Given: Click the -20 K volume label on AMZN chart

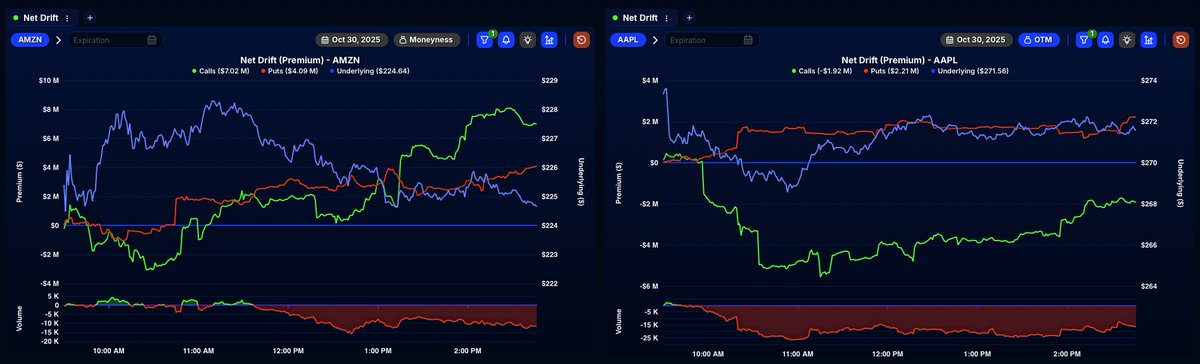Looking at the screenshot, I should click(50, 342).
